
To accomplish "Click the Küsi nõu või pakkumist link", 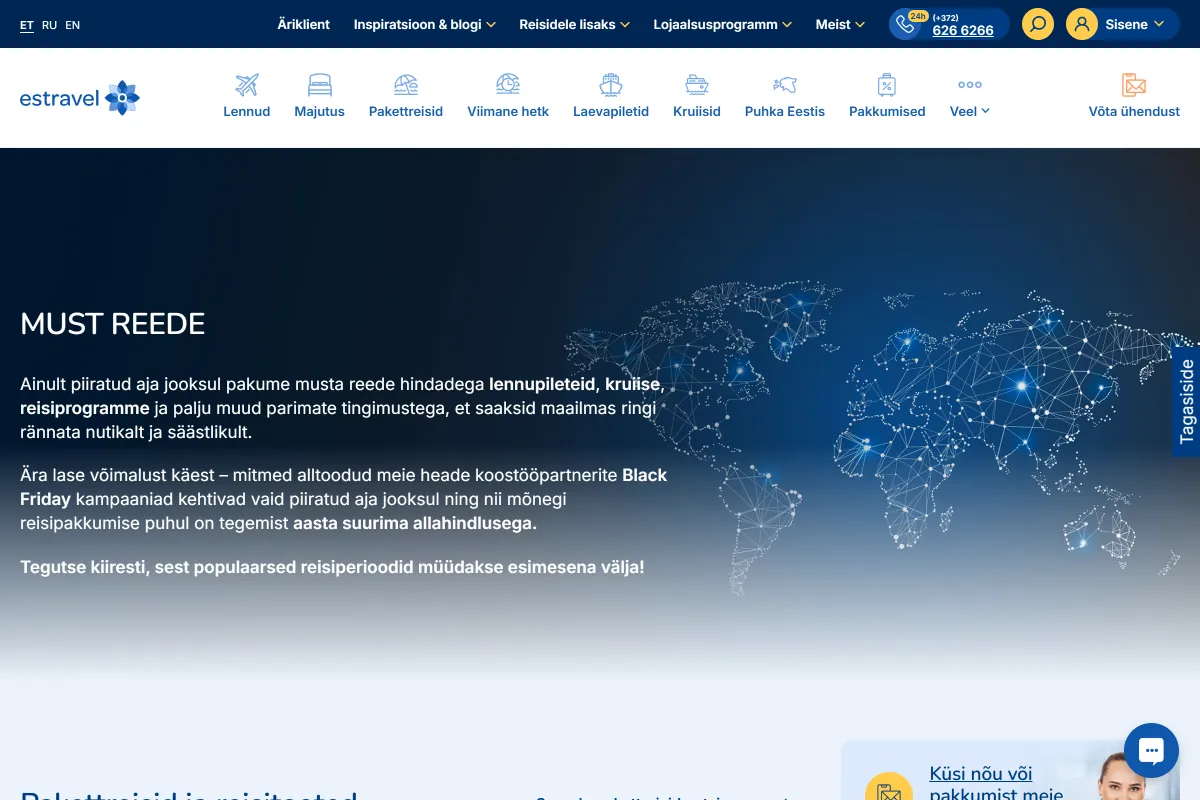I will (996, 784).
